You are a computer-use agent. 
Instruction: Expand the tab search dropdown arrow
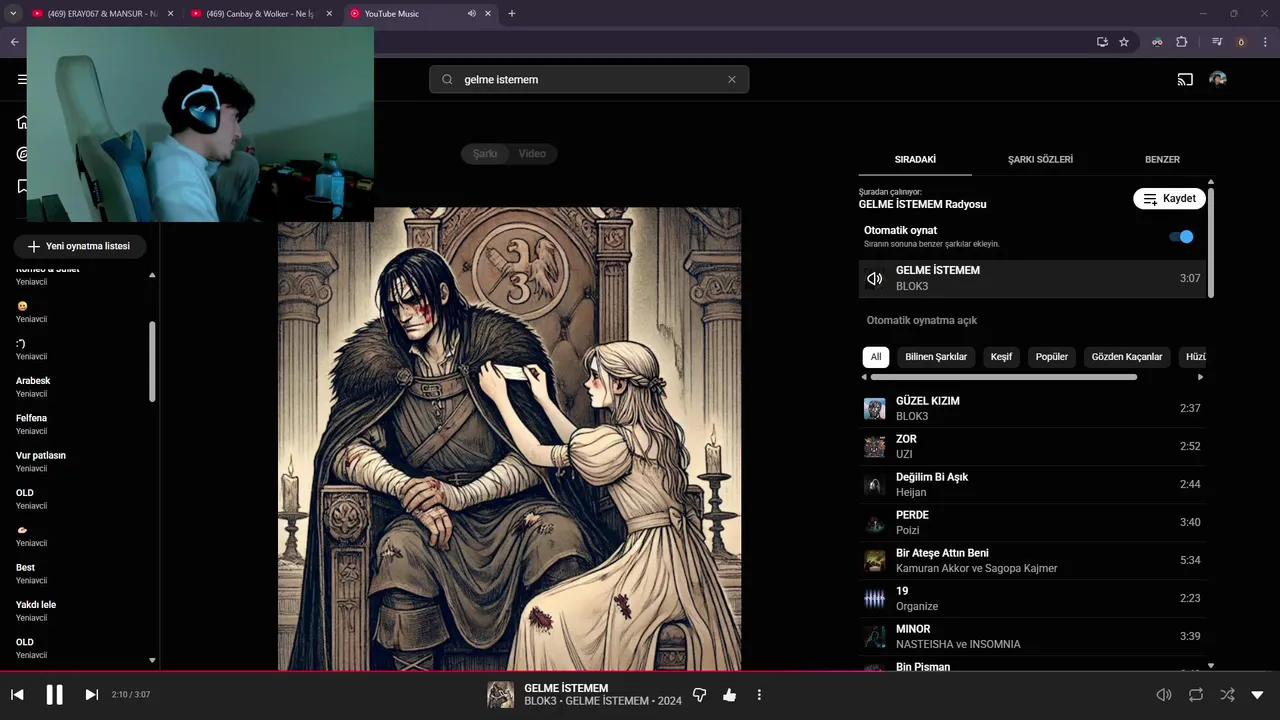pos(13,13)
